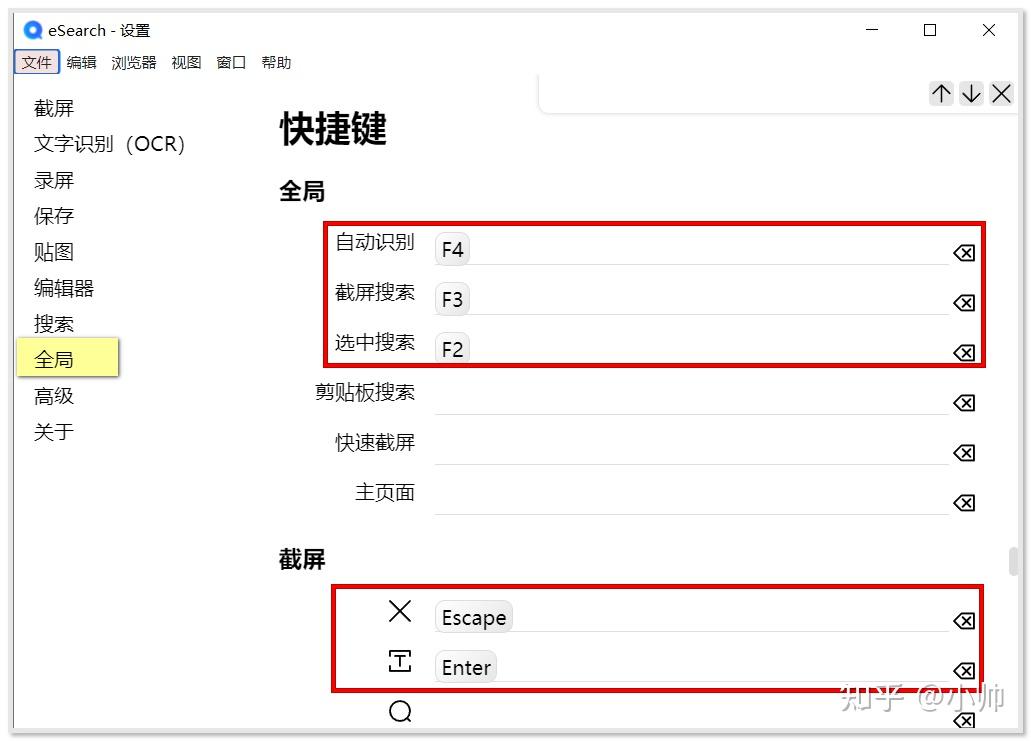Clear the 截屏搜索 F3 shortcut with backspace icon

click(x=963, y=302)
